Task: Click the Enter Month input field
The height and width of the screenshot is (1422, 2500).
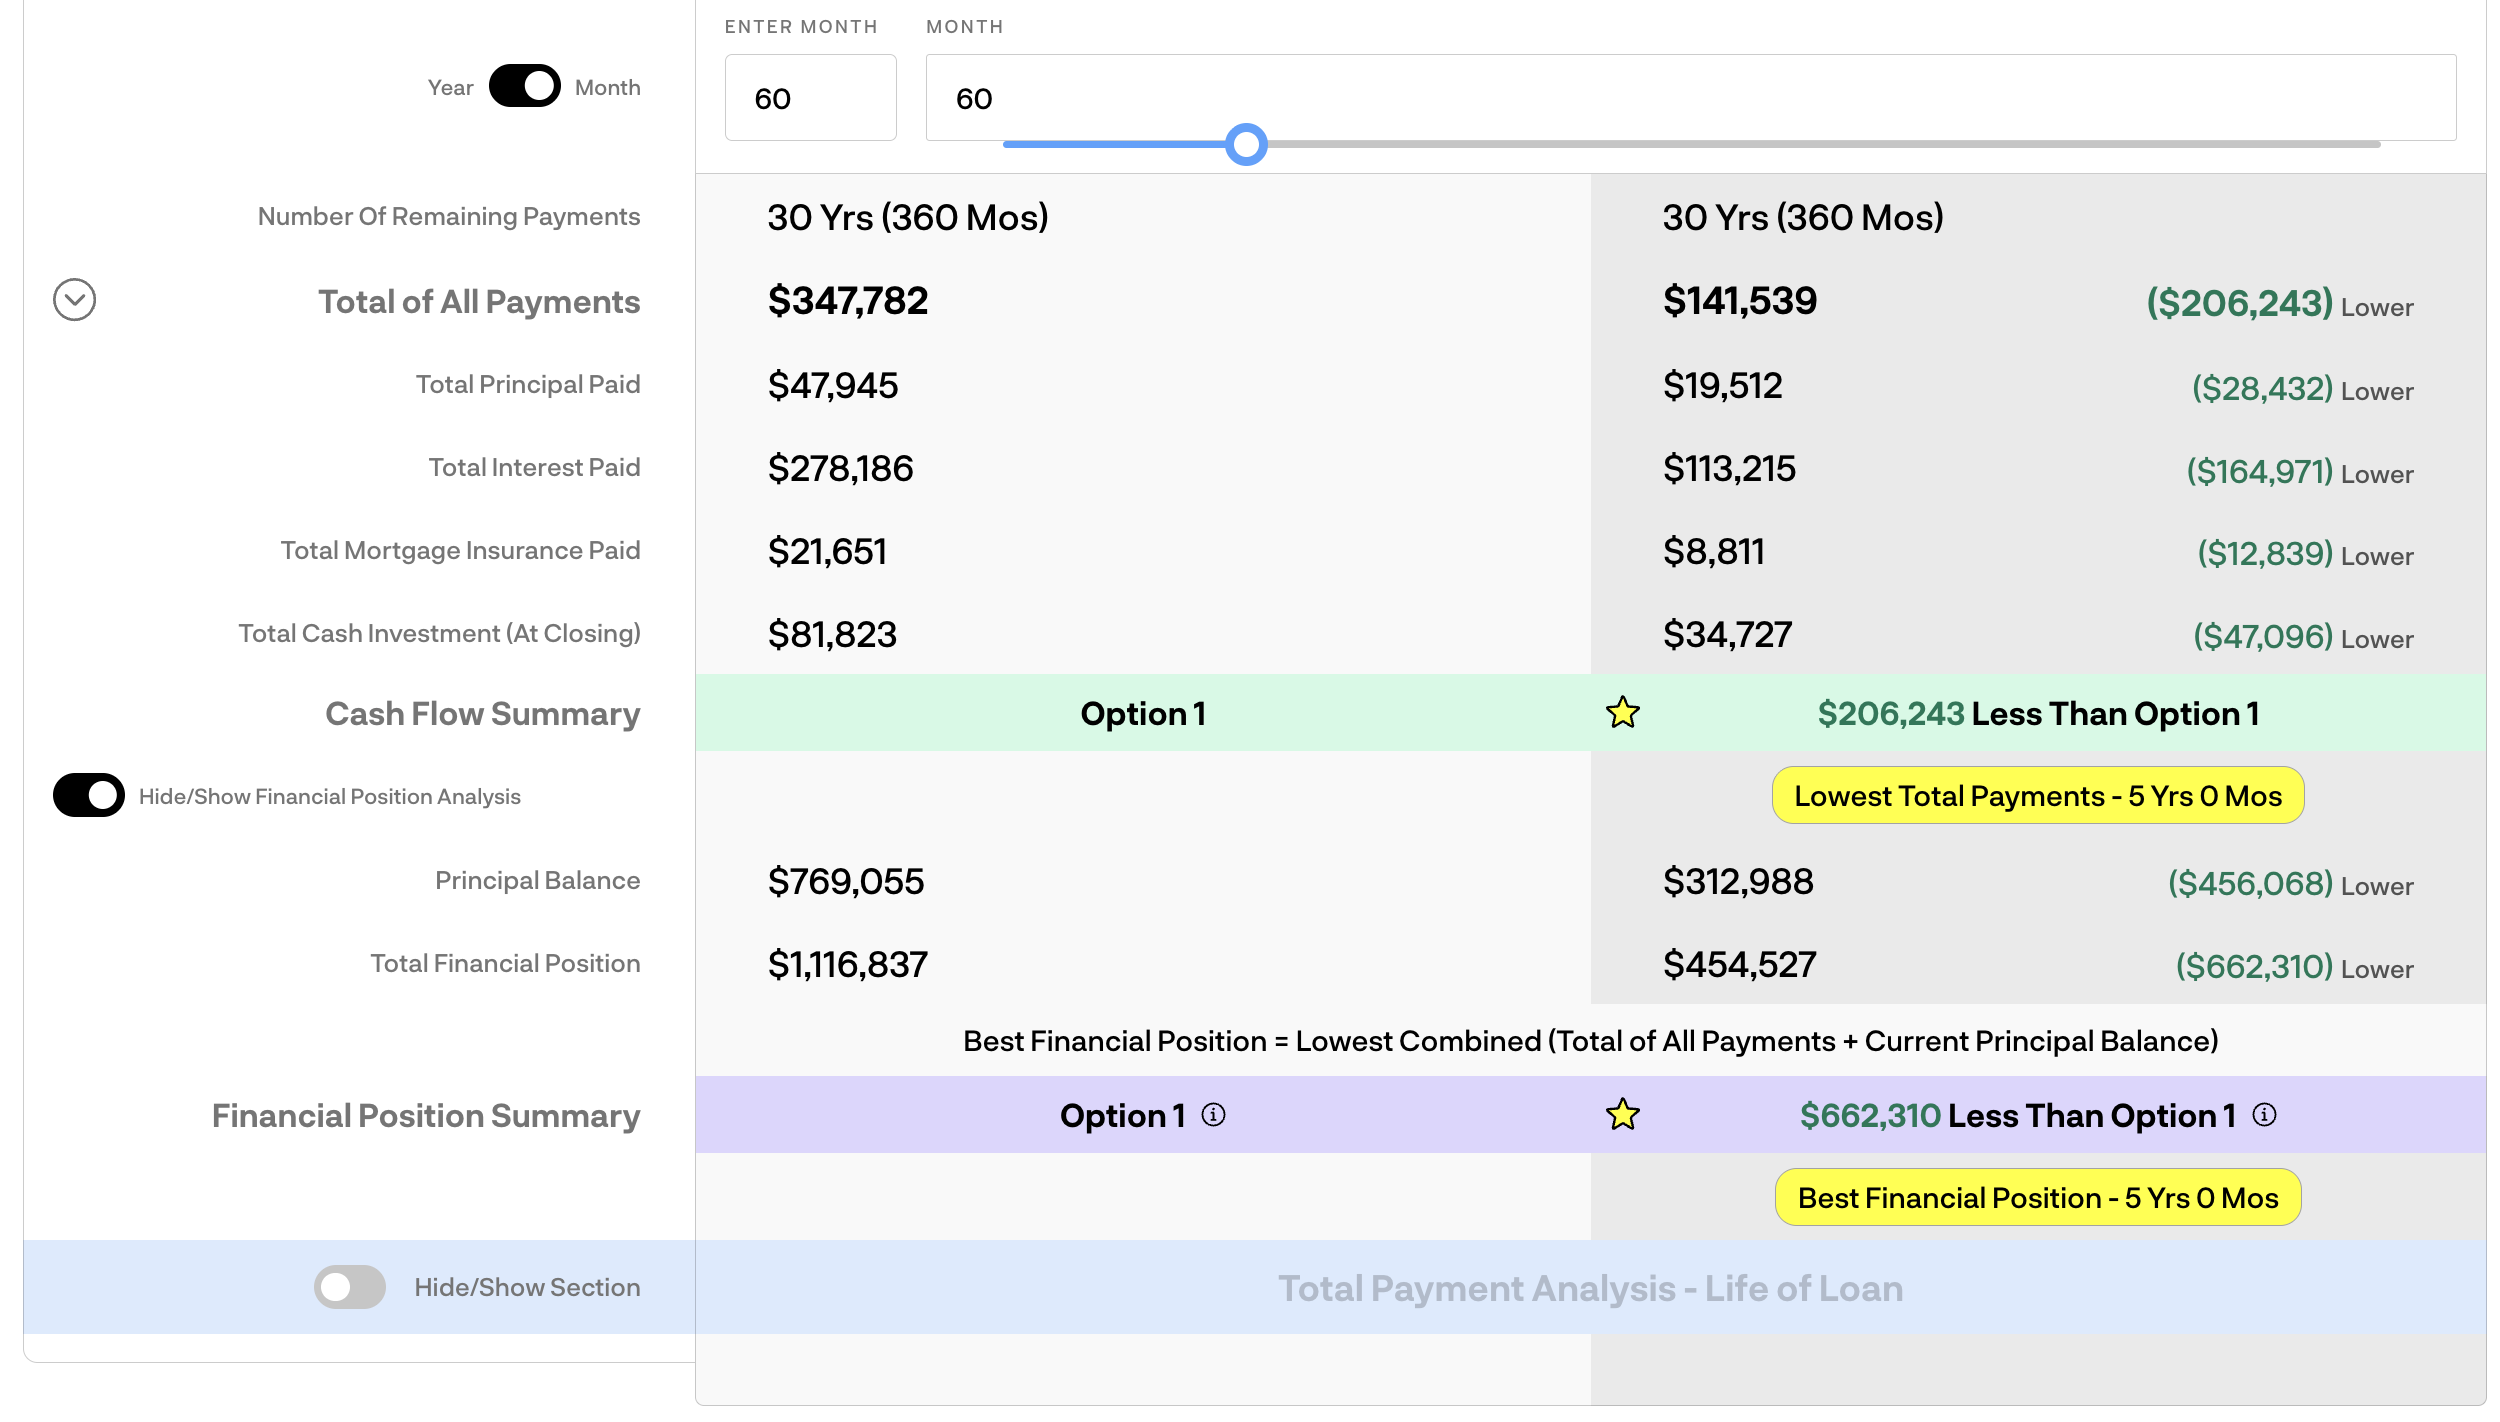Action: (x=810, y=98)
